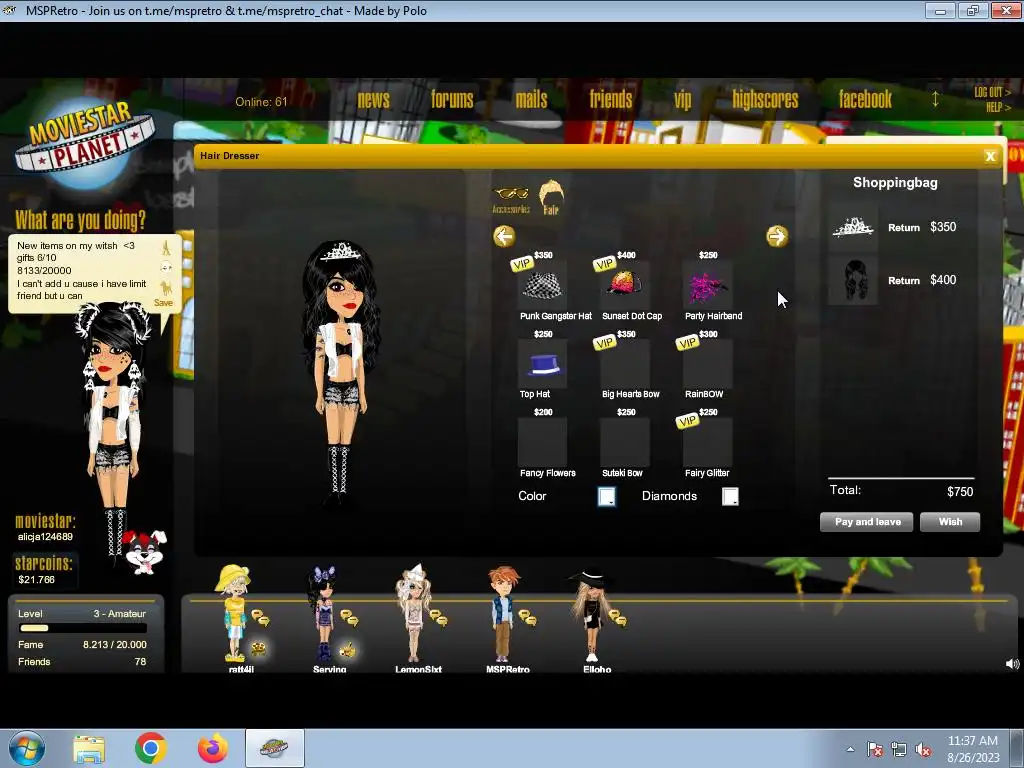This screenshot has height=768, width=1024.
Task: Open the friends menu
Action: [x=611, y=99]
